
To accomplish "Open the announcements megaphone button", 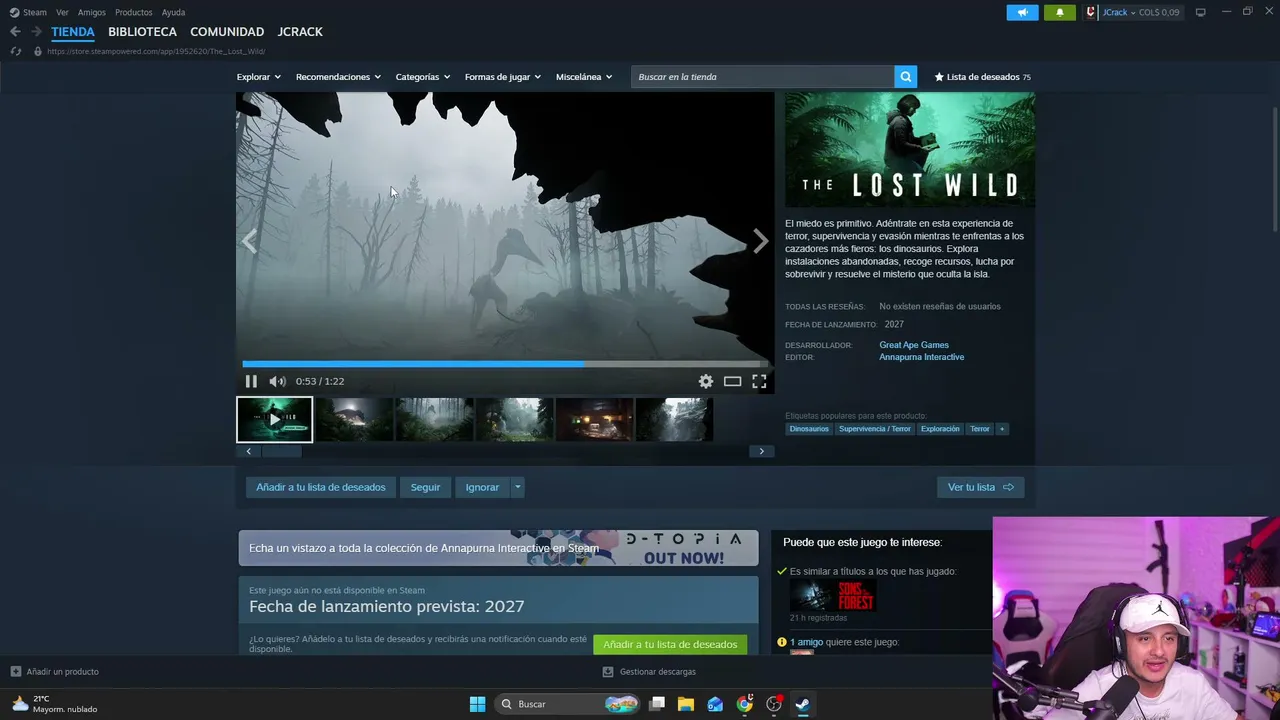I will tap(1022, 12).
